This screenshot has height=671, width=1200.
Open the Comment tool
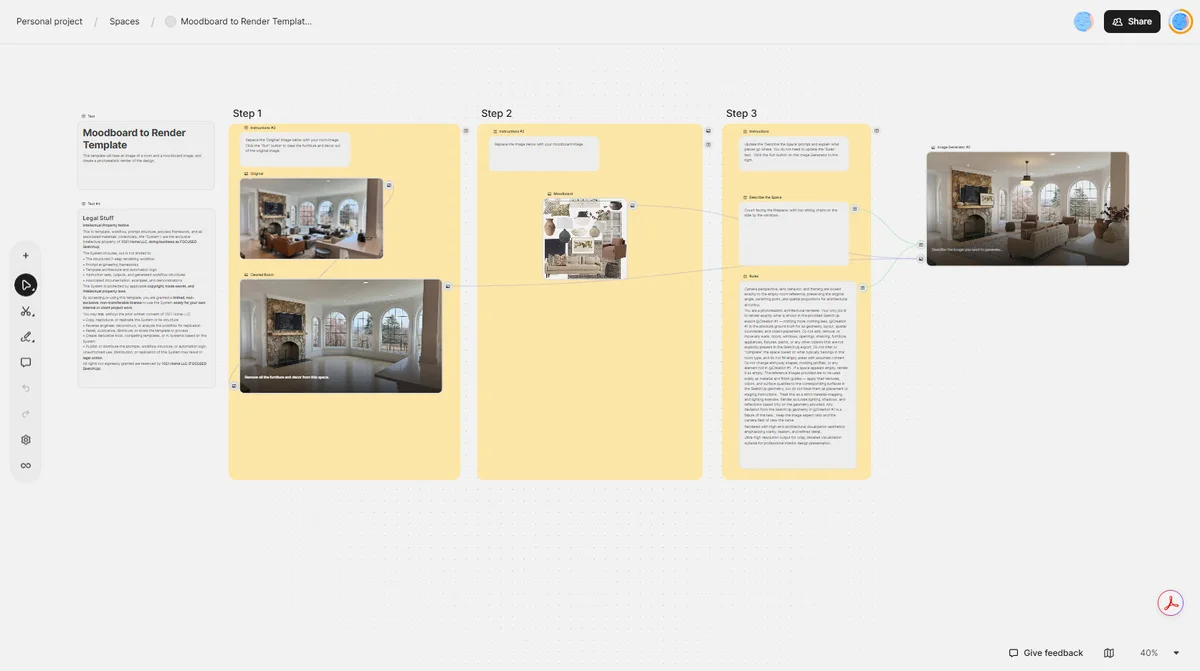click(x=25, y=361)
